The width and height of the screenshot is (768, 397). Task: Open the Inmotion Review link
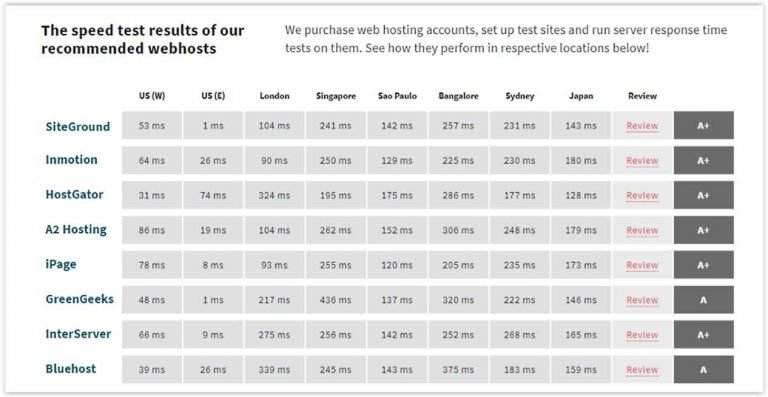pos(642,161)
